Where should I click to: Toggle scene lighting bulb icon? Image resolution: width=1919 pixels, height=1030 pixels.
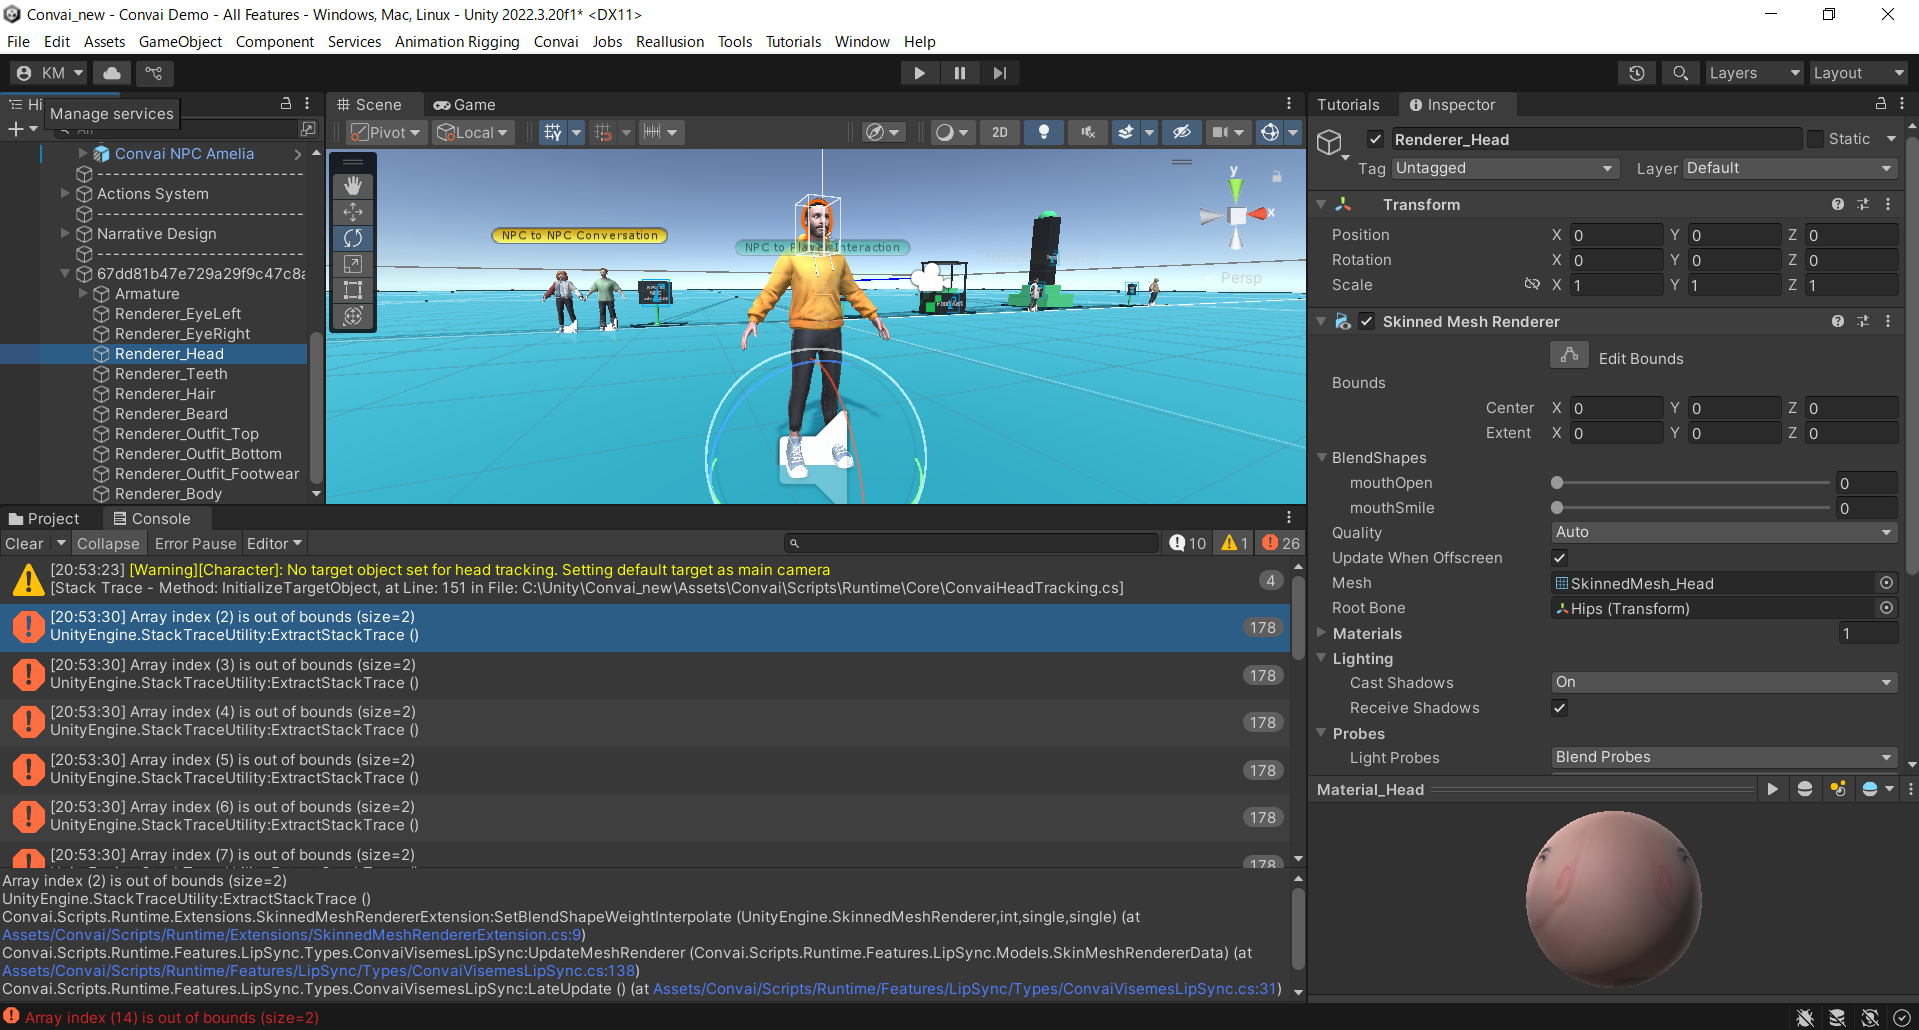[1044, 132]
